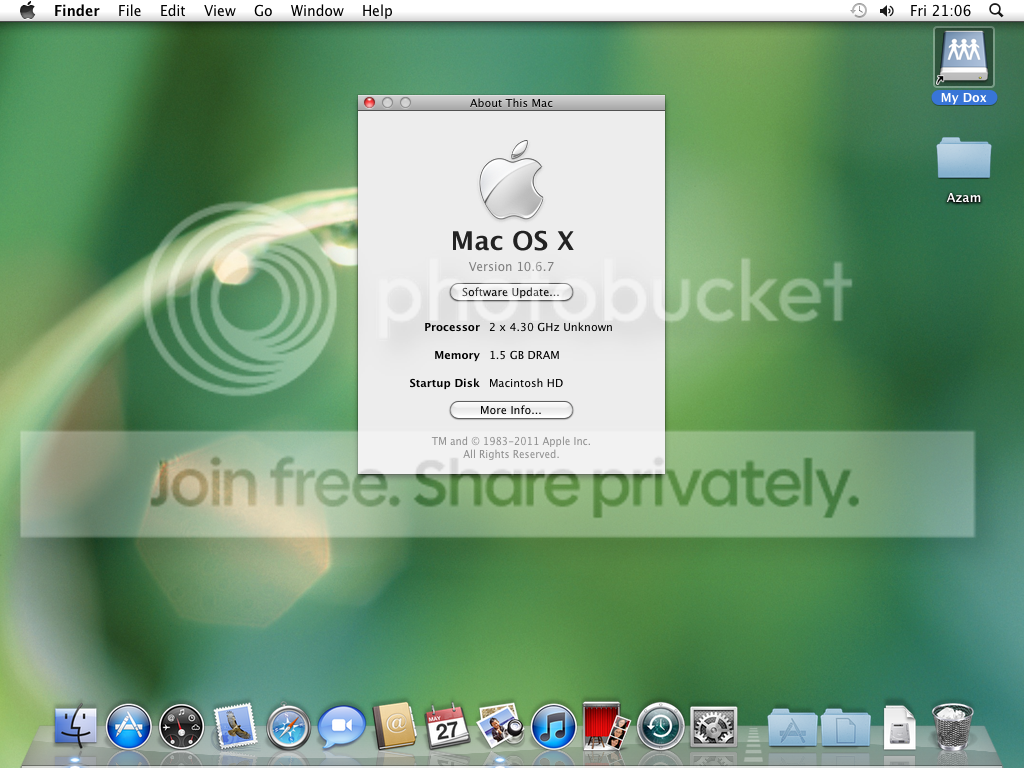Close the About This Mac window
Viewport: 1024px width, 768px height.
(369, 103)
